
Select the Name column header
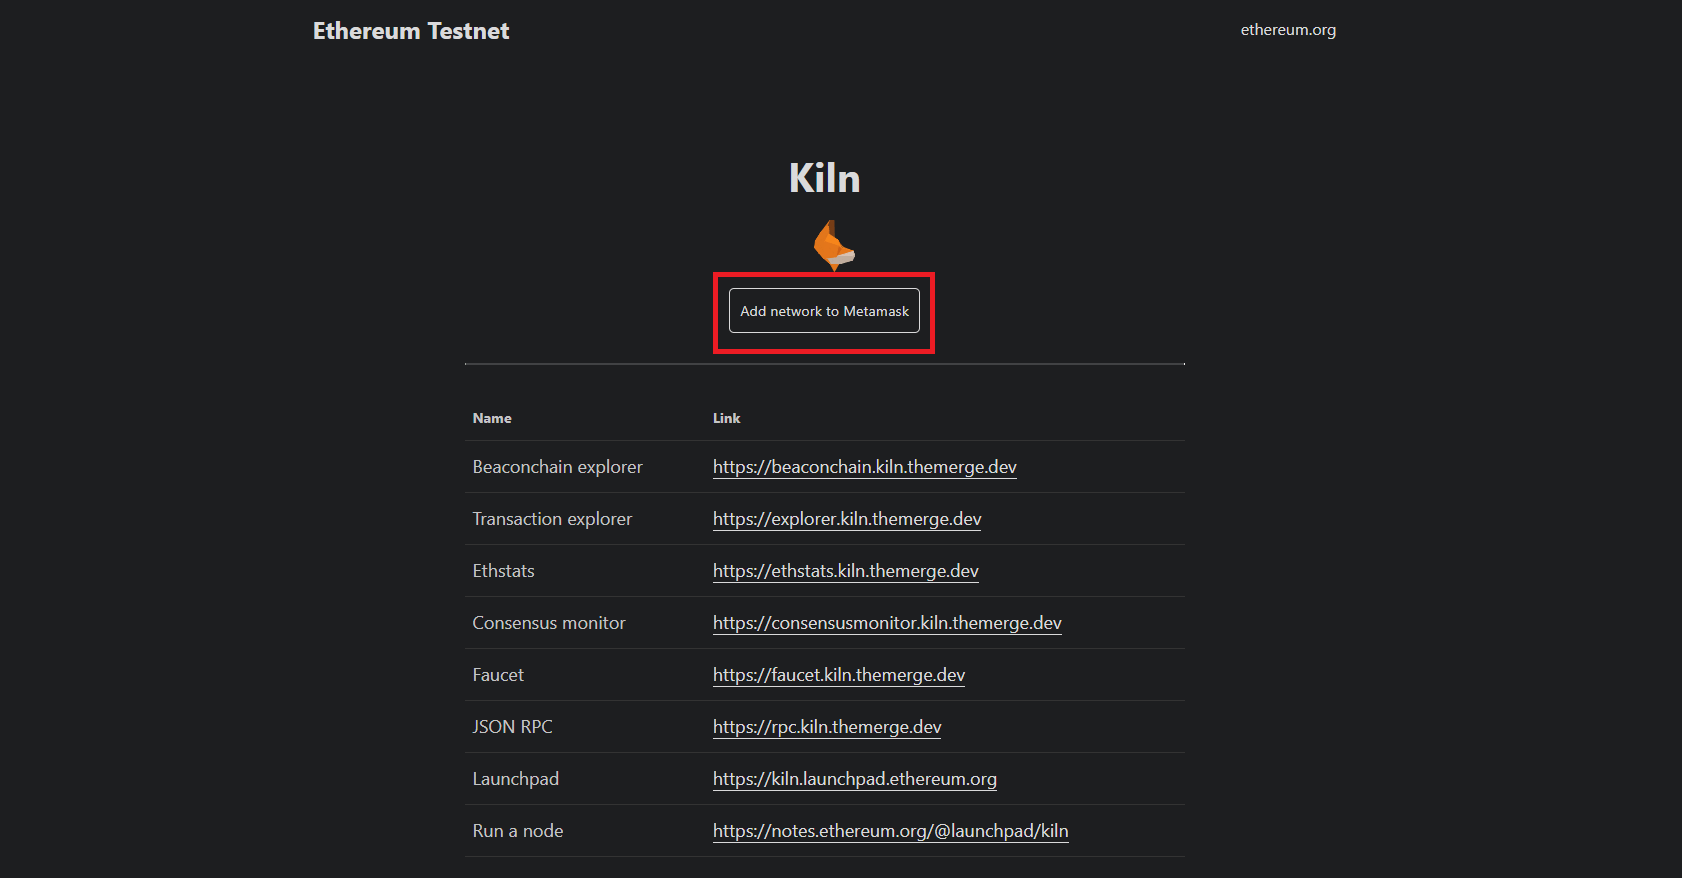492,418
